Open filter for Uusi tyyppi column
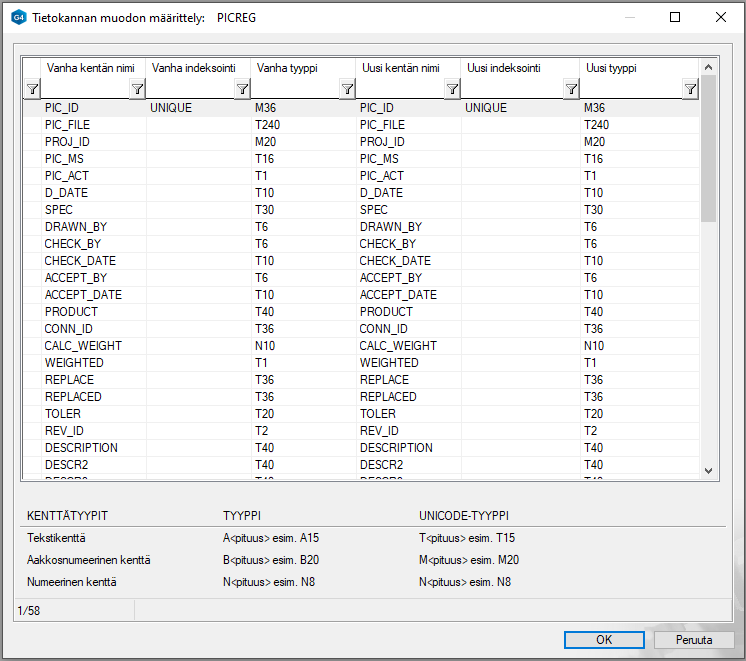This screenshot has width=746, height=661. tap(690, 90)
